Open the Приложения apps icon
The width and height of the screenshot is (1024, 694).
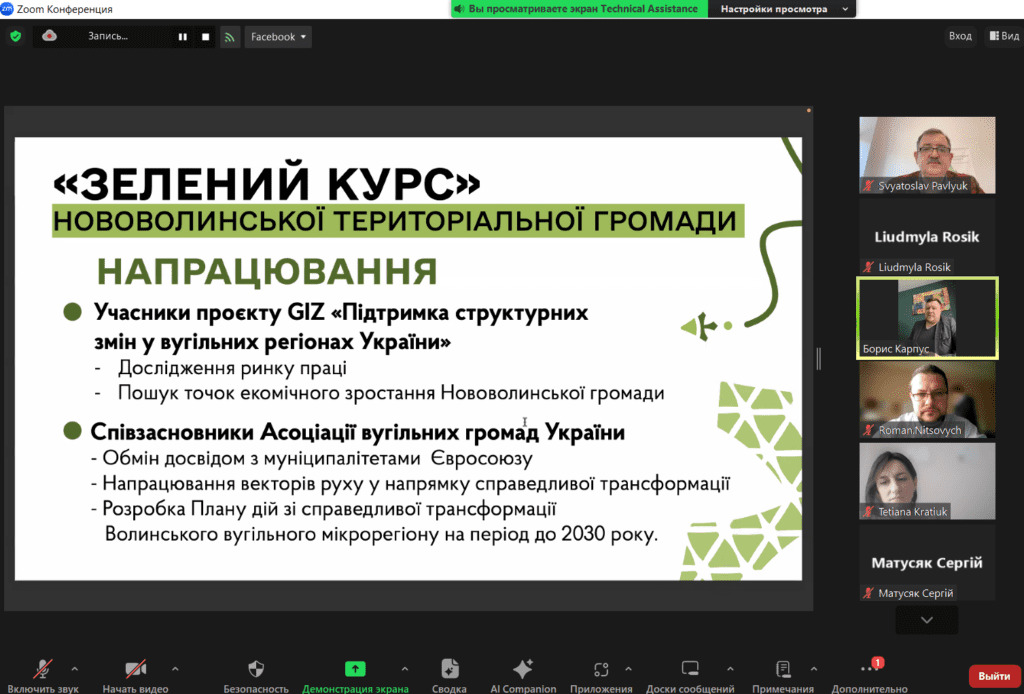tap(601, 669)
